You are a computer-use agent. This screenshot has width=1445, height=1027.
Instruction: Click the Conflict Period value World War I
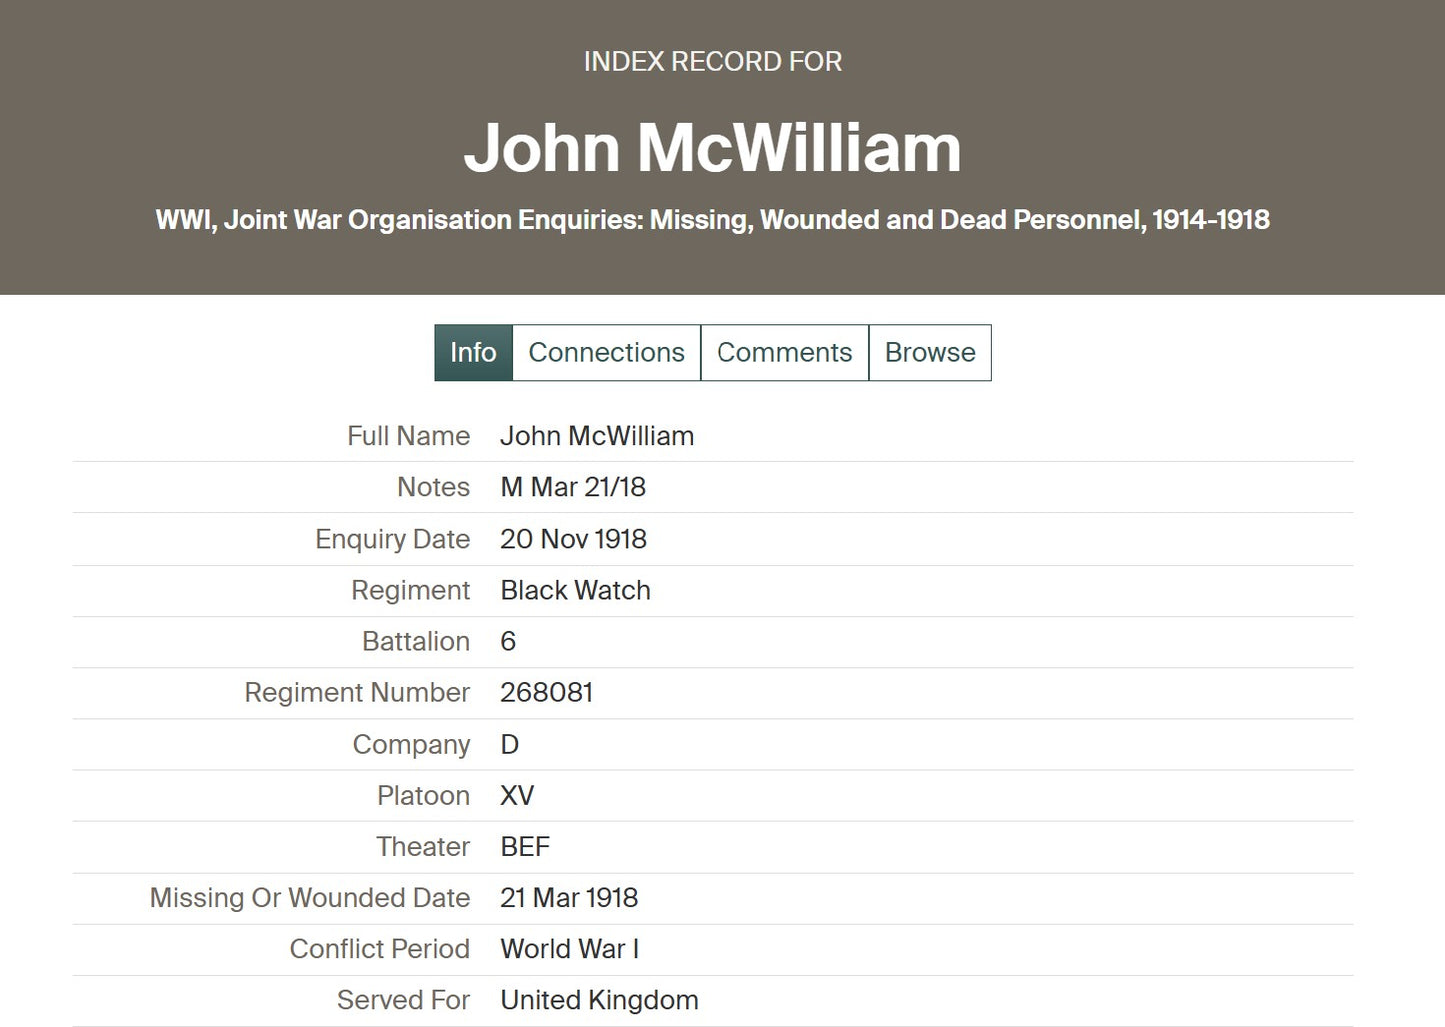pos(569,948)
